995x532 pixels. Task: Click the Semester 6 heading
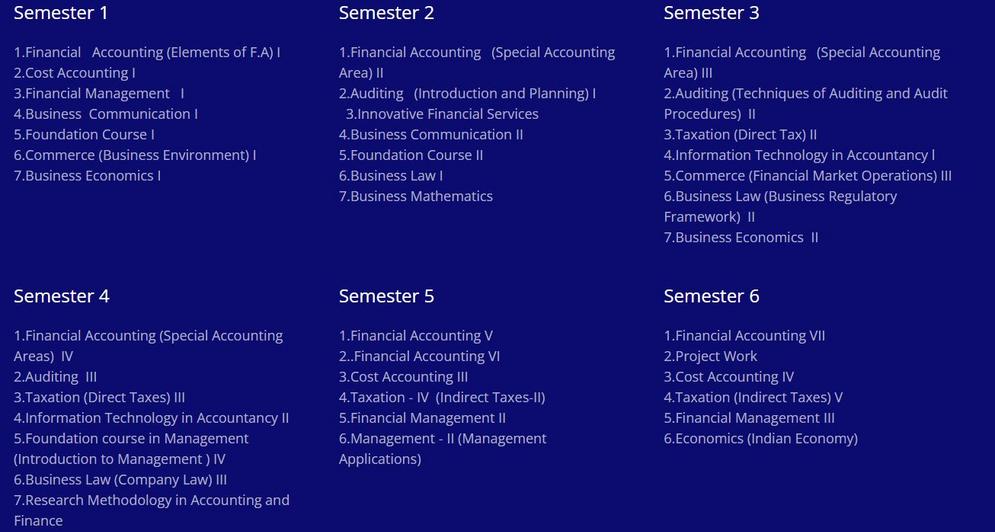(x=711, y=296)
